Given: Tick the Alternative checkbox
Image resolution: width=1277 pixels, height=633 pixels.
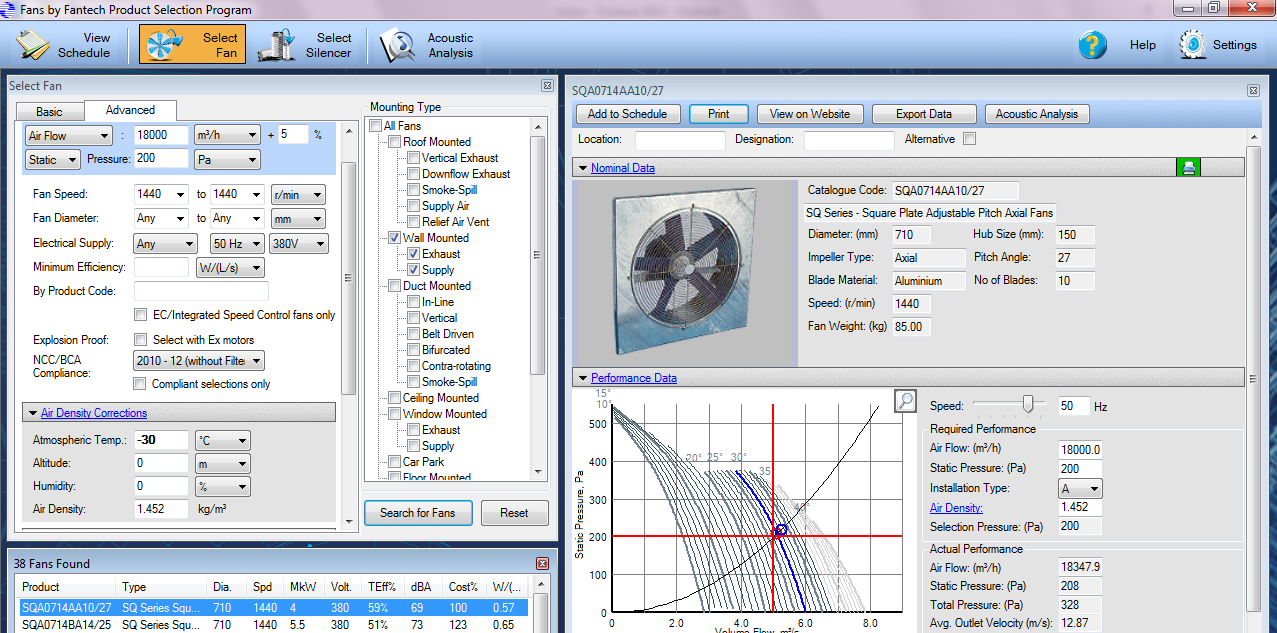Looking at the screenshot, I should (969, 139).
